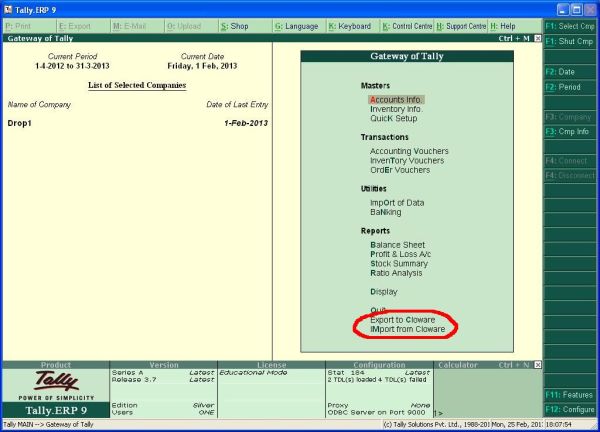Click the F2 Date button
The width and height of the screenshot is (600, 432).
point(570,72)
